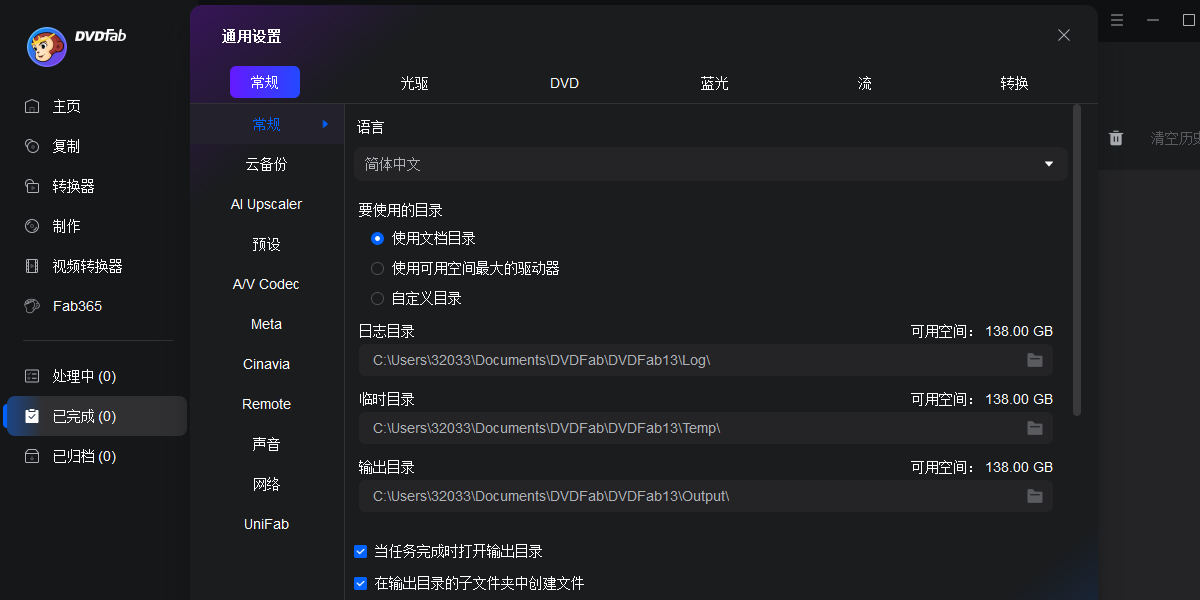Open the 视频转换器 module
Viewport: 1200px width, 600px height.
[30, 266]
